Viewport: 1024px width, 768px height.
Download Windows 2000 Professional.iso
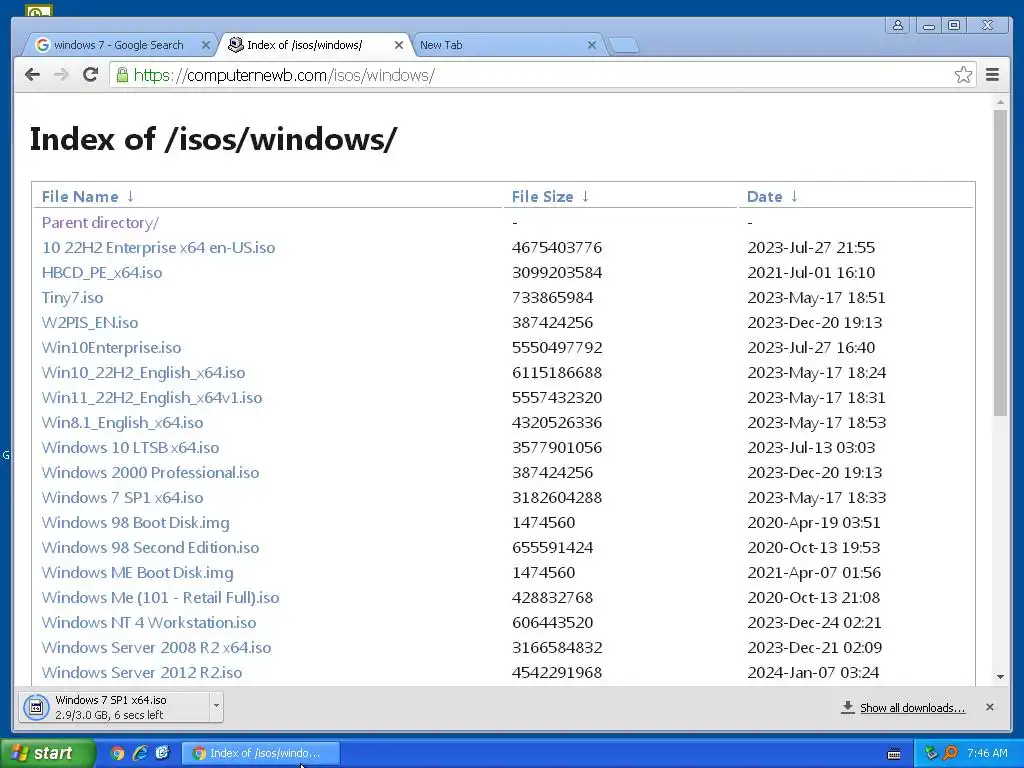(151, 472)
